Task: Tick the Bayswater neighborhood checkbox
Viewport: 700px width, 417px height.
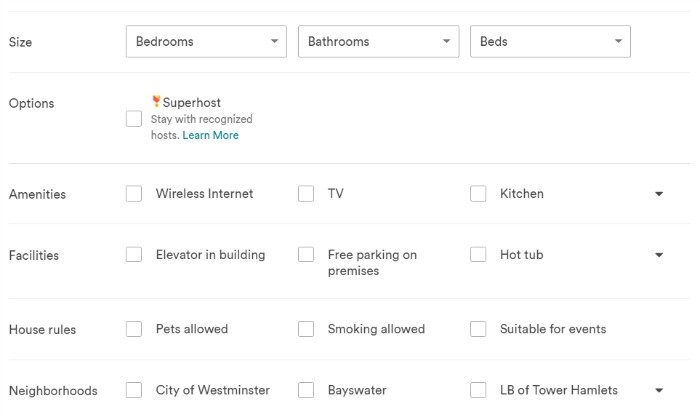Action: click(306, 390)
